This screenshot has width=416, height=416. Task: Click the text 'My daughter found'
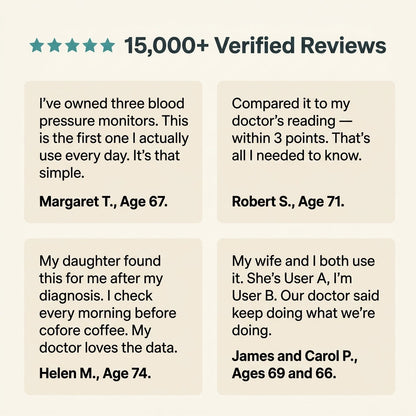click(100, 261)
